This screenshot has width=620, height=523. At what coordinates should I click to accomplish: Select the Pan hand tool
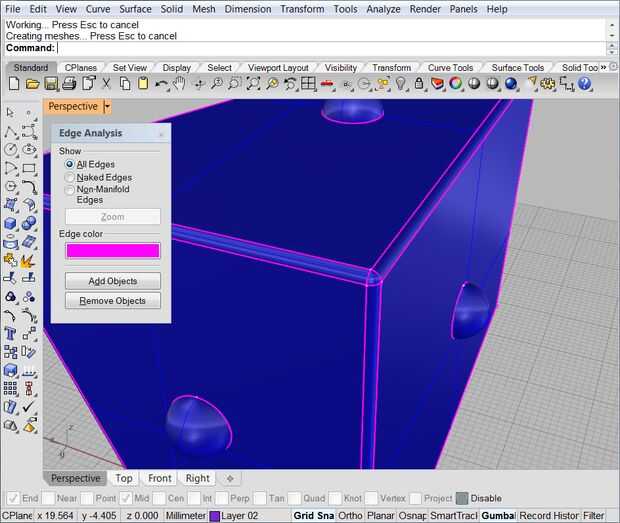178,84
